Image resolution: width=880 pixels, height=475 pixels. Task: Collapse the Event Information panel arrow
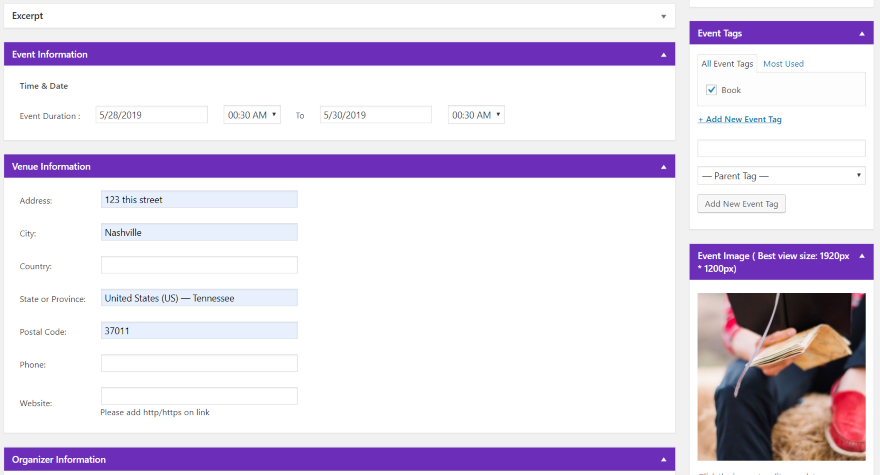click(x=663, y=54)
